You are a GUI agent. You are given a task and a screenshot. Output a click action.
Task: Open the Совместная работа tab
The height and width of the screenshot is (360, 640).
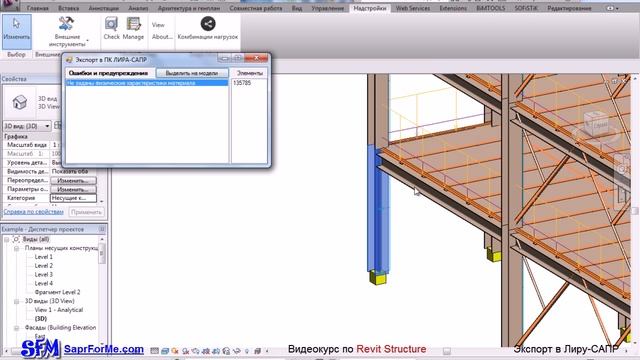[256, 8]
